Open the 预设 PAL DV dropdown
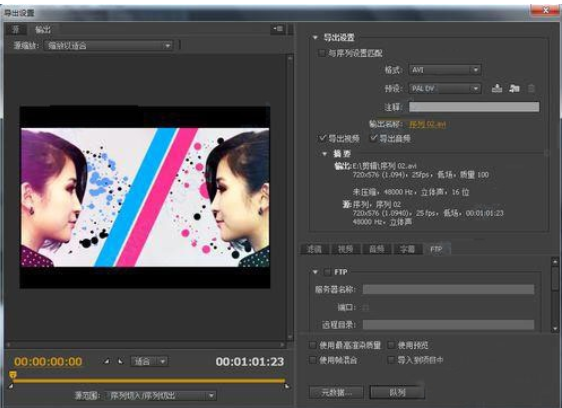Screen dimensions: 562x408 coord(444,88)
